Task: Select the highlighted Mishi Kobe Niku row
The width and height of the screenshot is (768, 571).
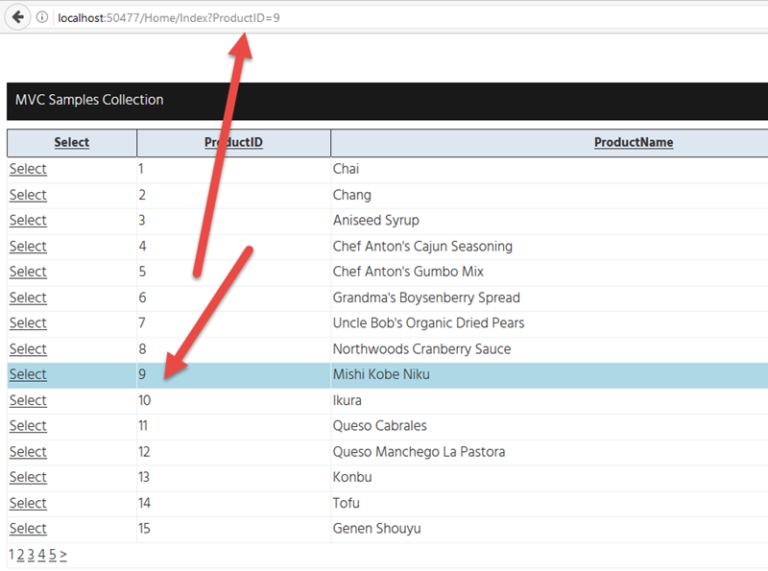Action: pyautogui.click(x=28, y=375)
